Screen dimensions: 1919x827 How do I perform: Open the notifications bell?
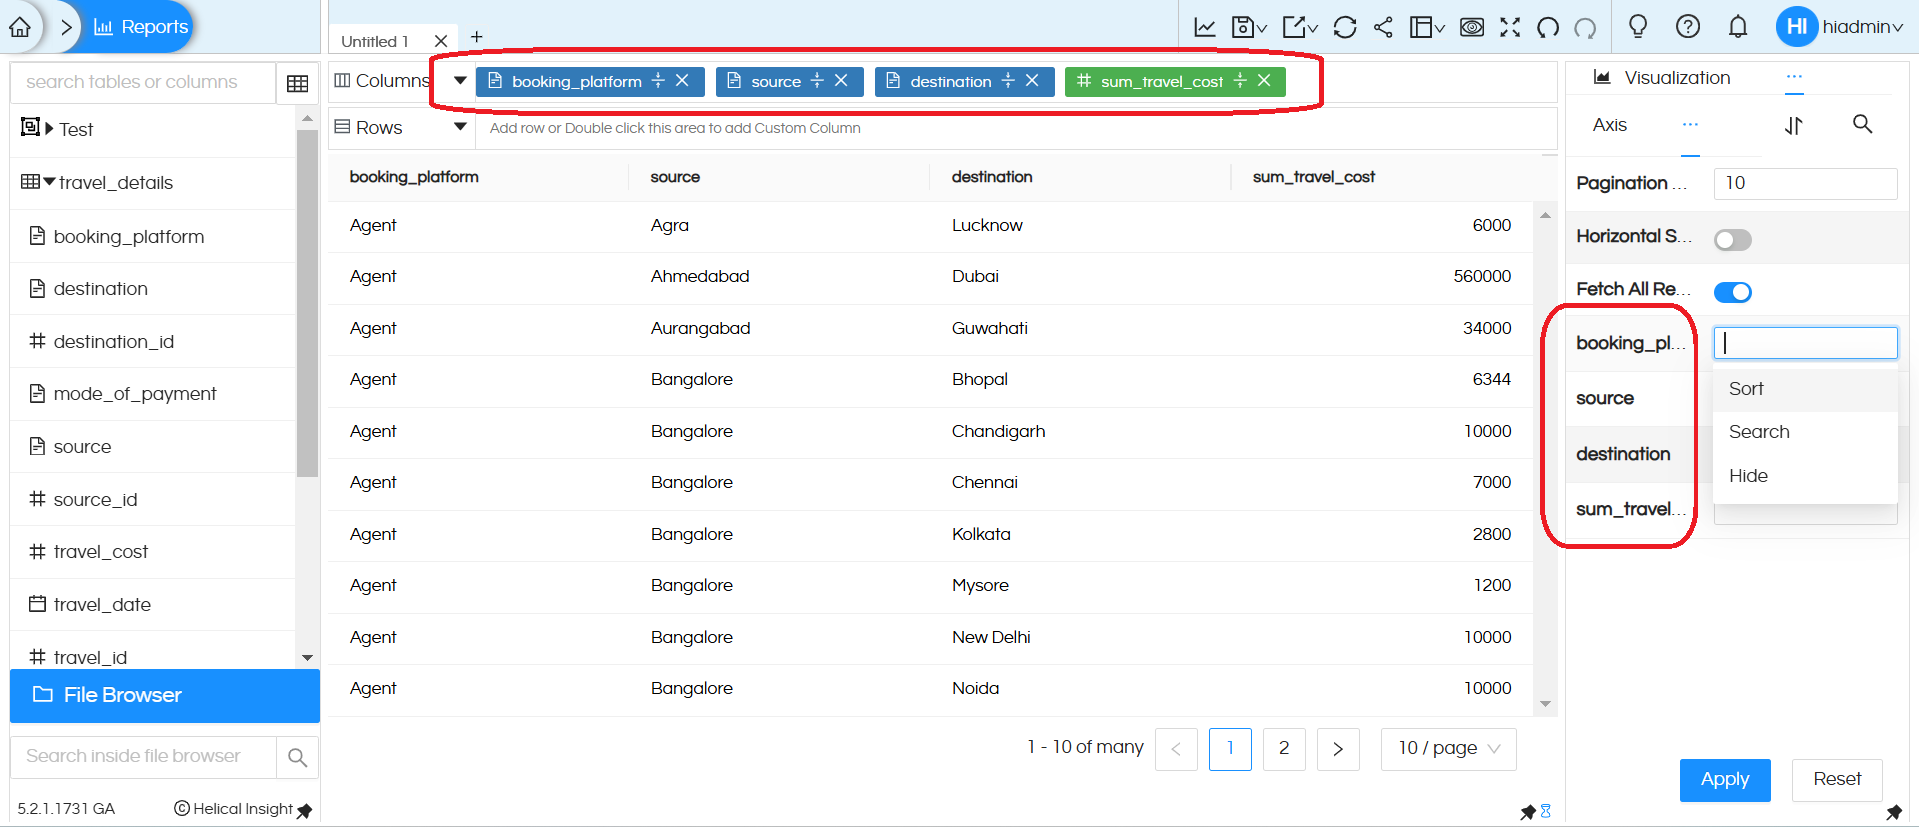click(x=1738, y=26)
